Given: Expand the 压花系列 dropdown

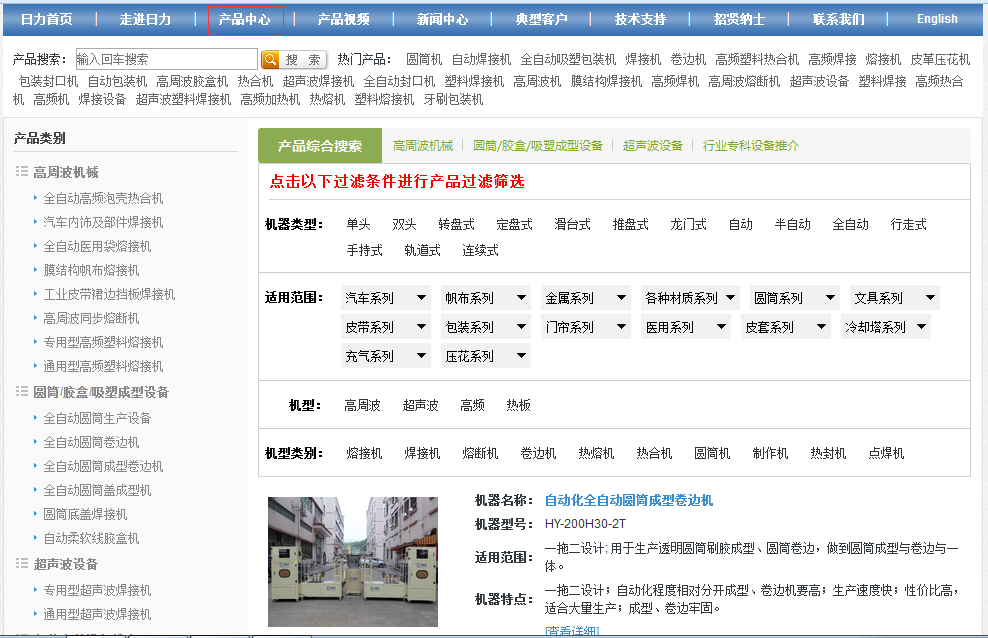Looking at the screenshot, I should [485, 356].
